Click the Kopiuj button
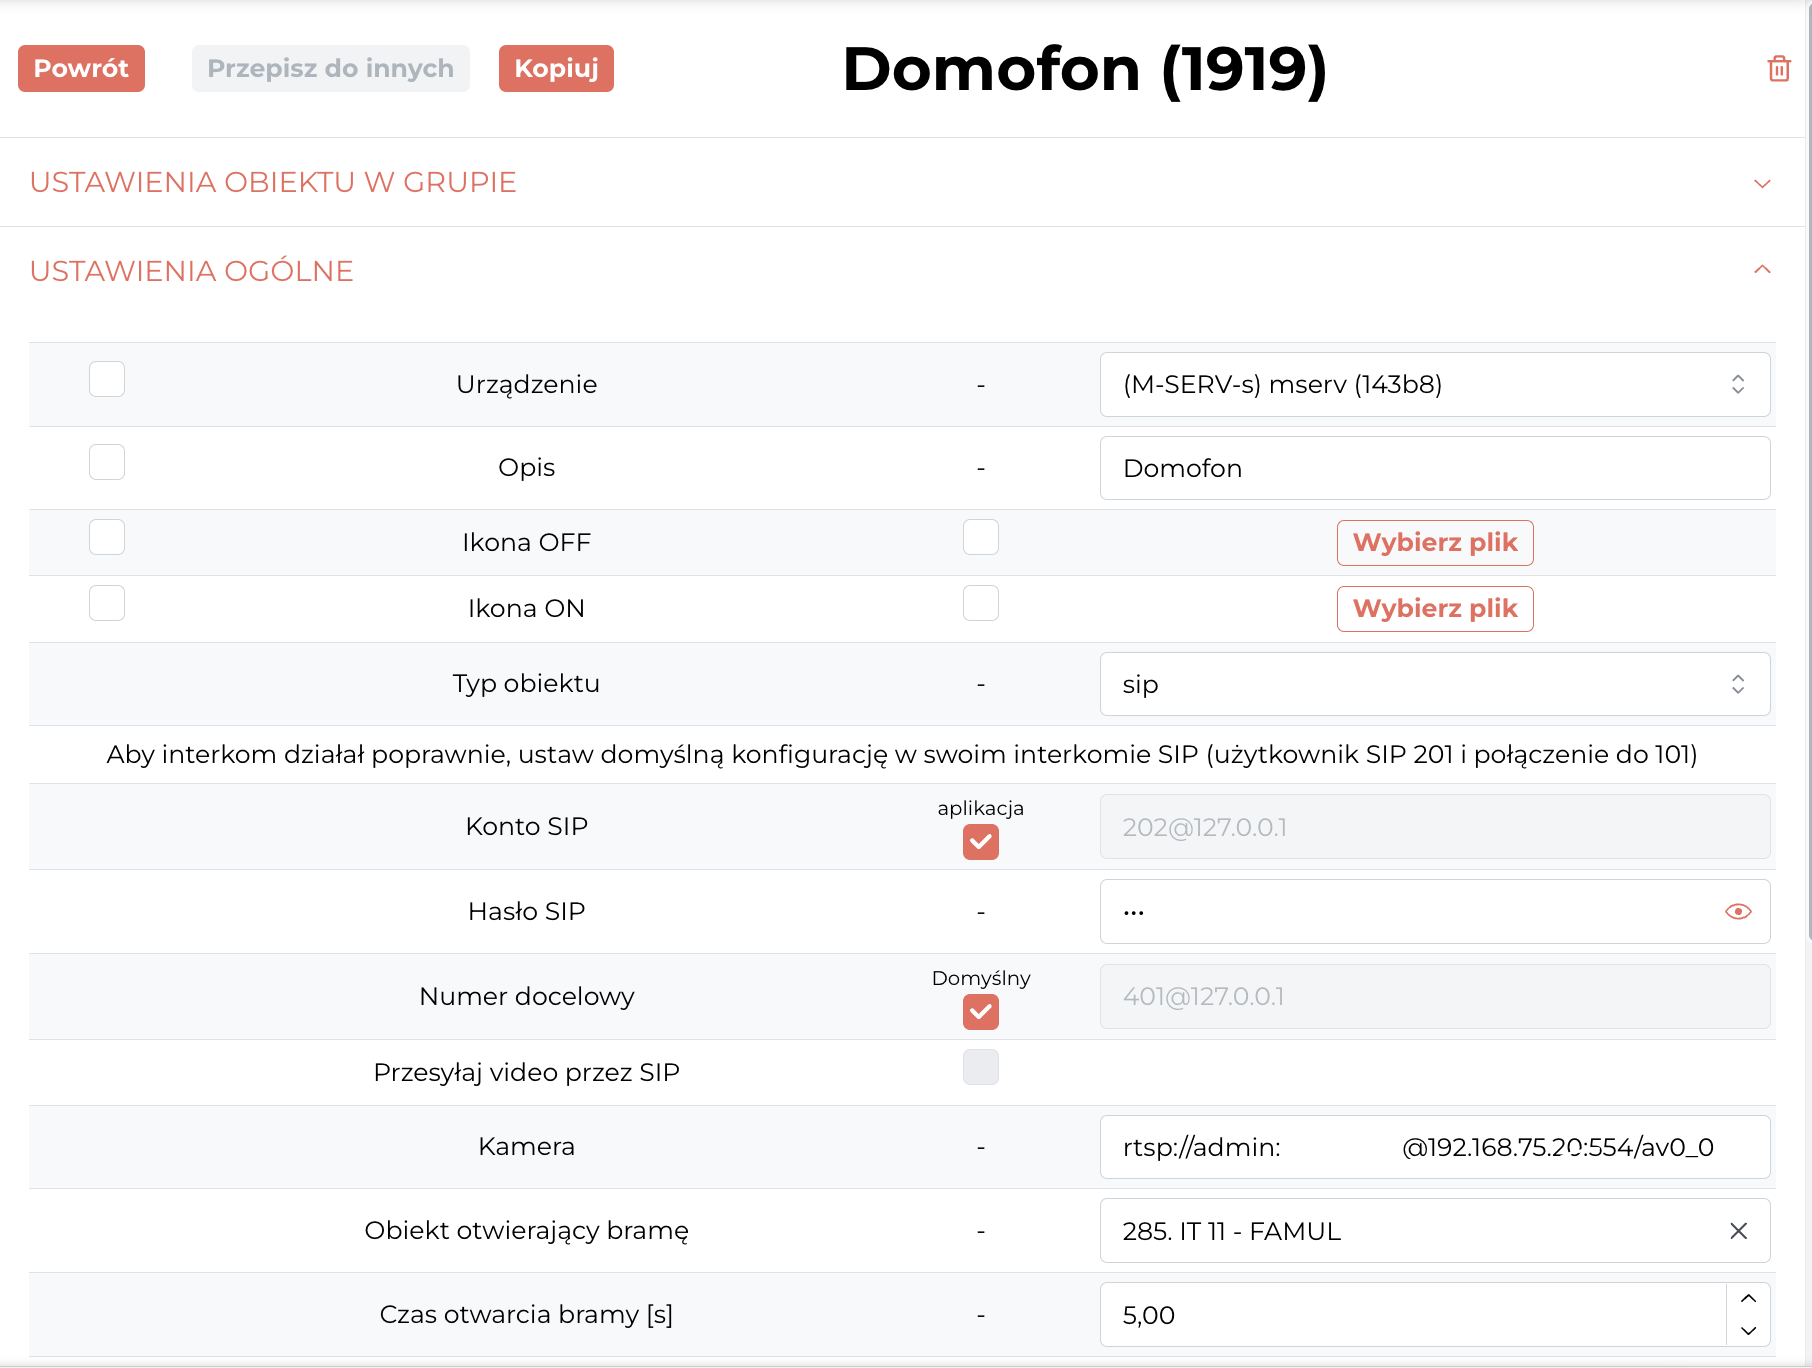Image resolution: width=1812 pixels, height=1368 pixels. [556, 68]
